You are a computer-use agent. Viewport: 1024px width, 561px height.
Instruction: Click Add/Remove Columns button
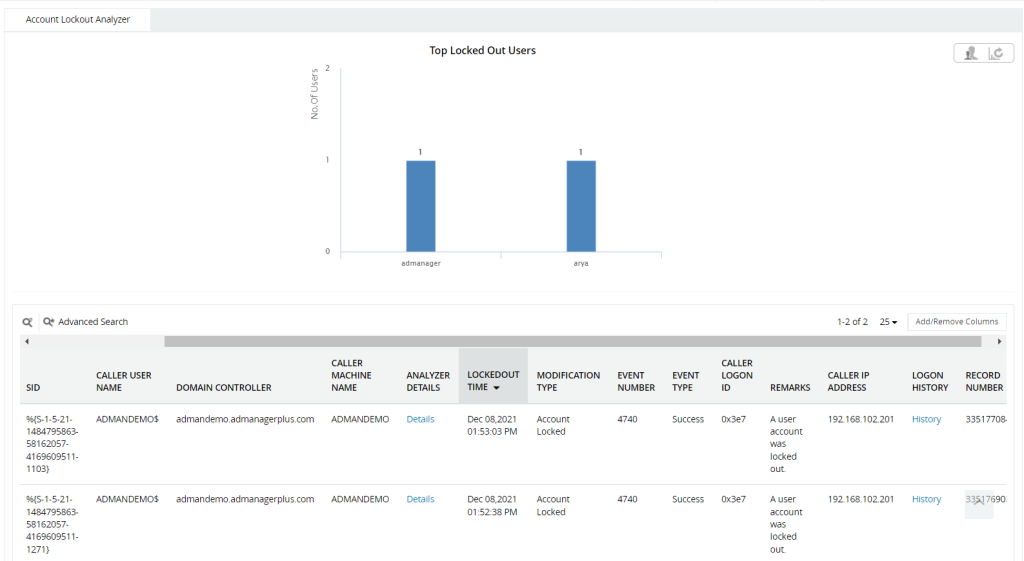tap(957, 322)
